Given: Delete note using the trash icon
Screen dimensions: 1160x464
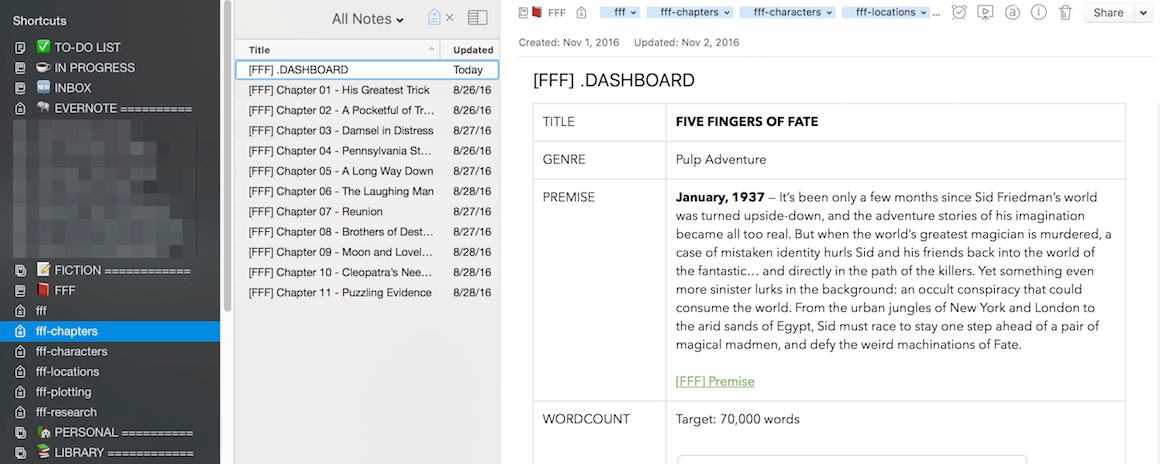Looking at the screenshot, I should tap(1065, 13).
